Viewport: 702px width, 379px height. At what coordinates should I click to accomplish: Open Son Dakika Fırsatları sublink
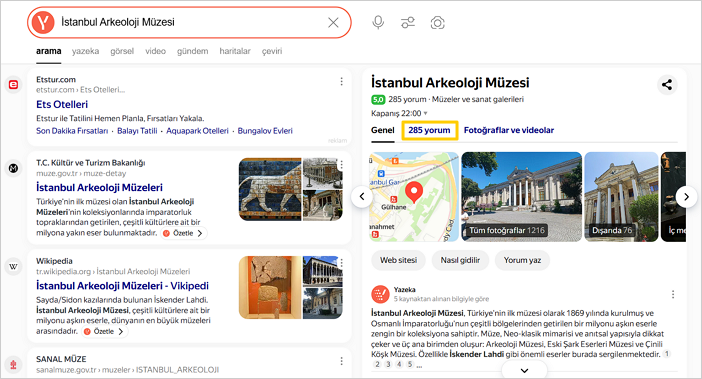[72, 131]
